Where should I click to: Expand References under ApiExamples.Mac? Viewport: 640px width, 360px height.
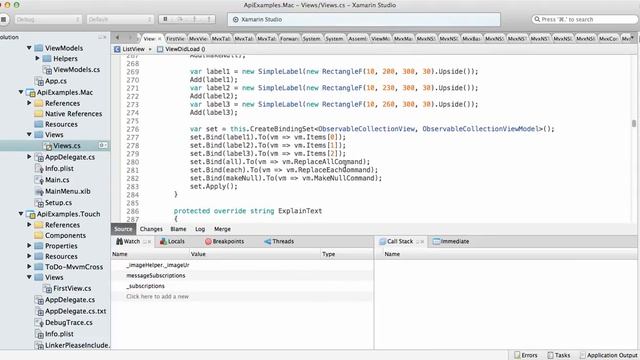tap(29, 103)
